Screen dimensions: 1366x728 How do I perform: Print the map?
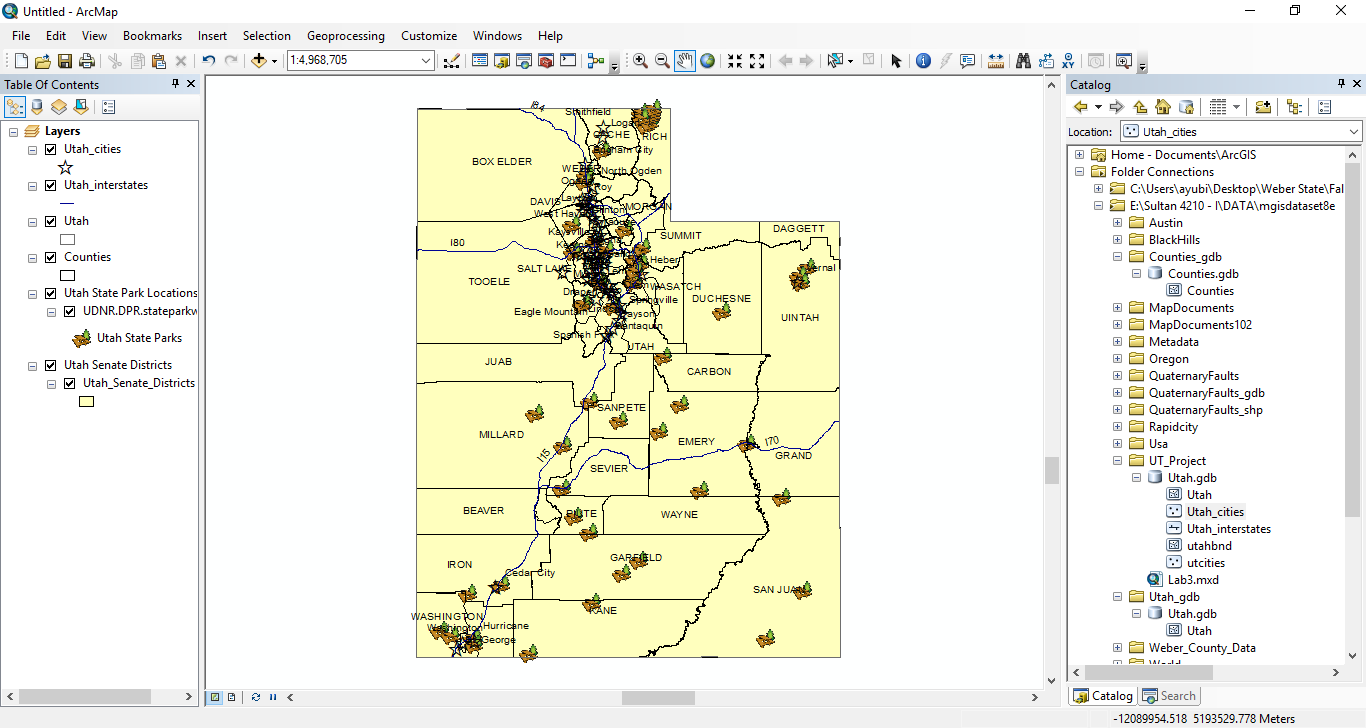coord(87,61)
